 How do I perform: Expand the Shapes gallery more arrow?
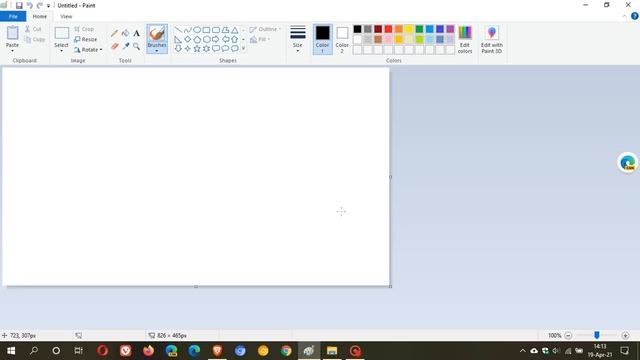tap(244, 49)
